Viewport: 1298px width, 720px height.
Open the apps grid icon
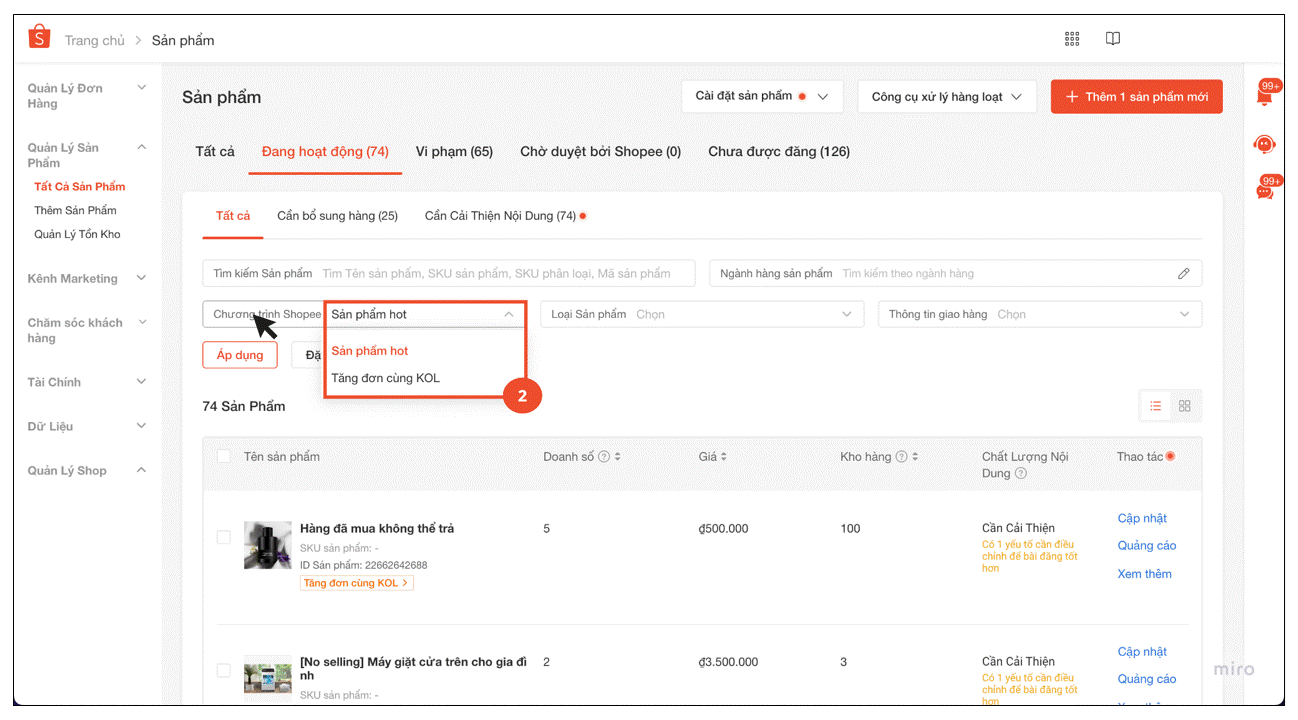click(1072, 39)
